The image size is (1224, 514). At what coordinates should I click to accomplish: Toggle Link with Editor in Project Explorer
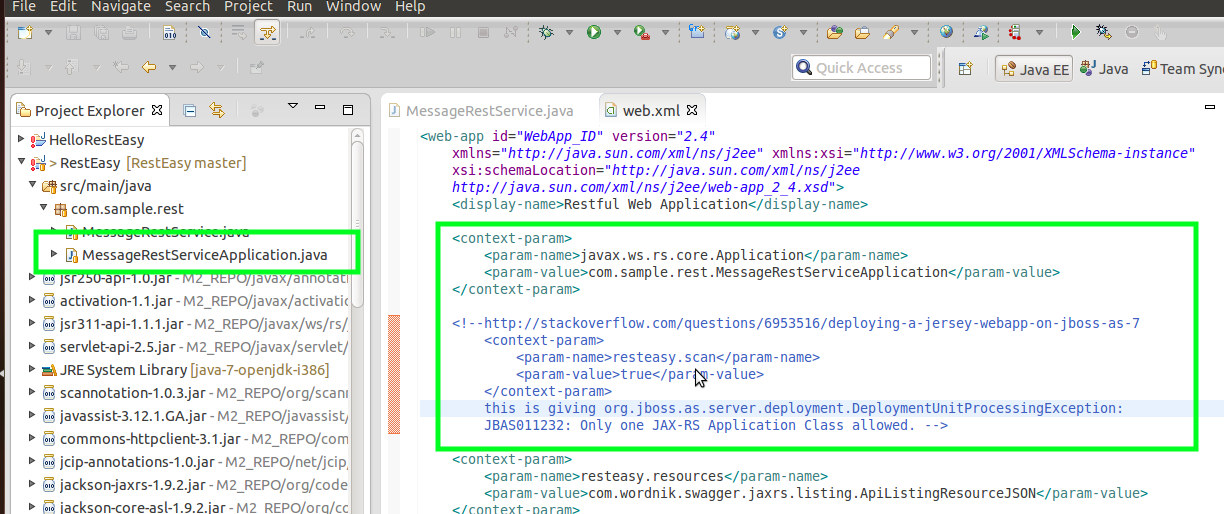pyautogui.click(x=217, y=110)
